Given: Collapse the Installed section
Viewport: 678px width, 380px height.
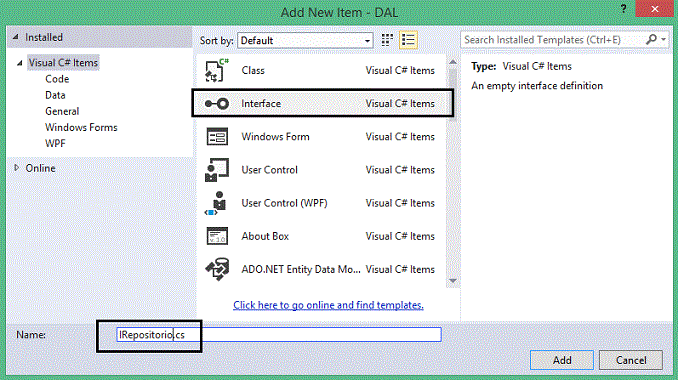Looking at the screenshot, I should point(16,37).
